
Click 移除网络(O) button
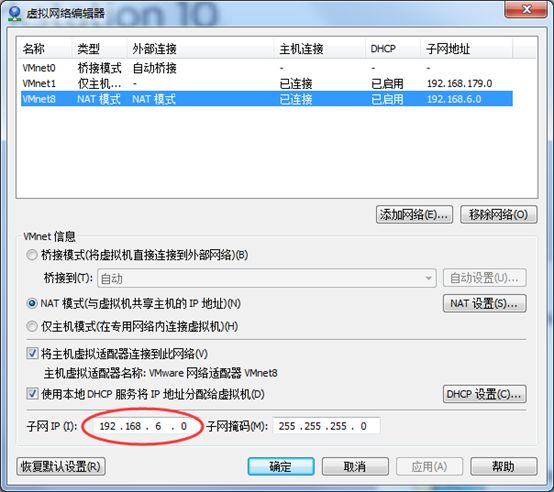pos(498,214)
